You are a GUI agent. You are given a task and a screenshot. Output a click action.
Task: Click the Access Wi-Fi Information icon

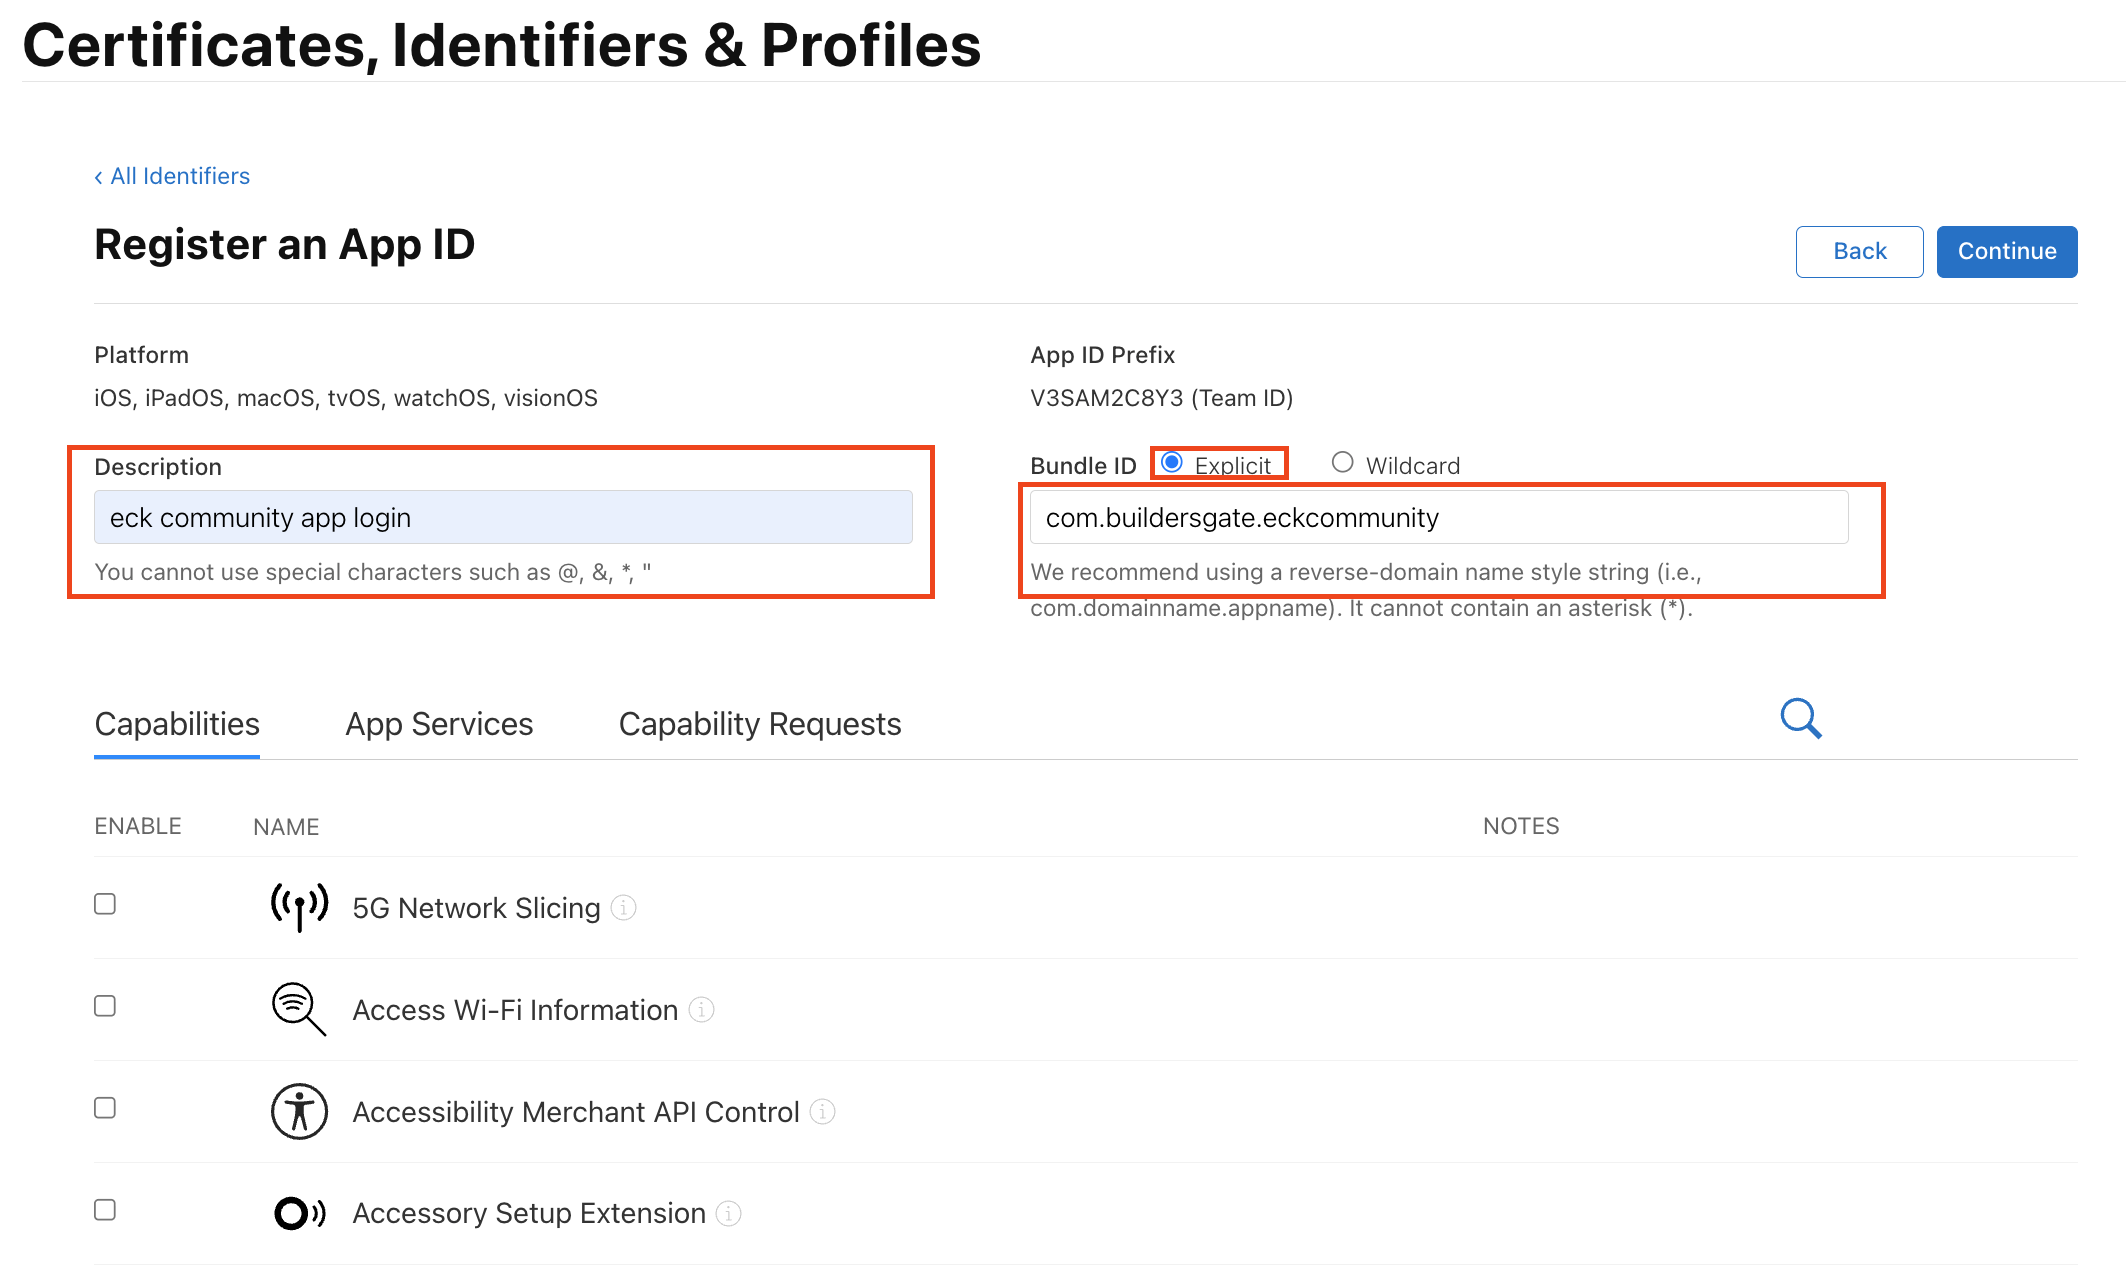point(299,1009)
